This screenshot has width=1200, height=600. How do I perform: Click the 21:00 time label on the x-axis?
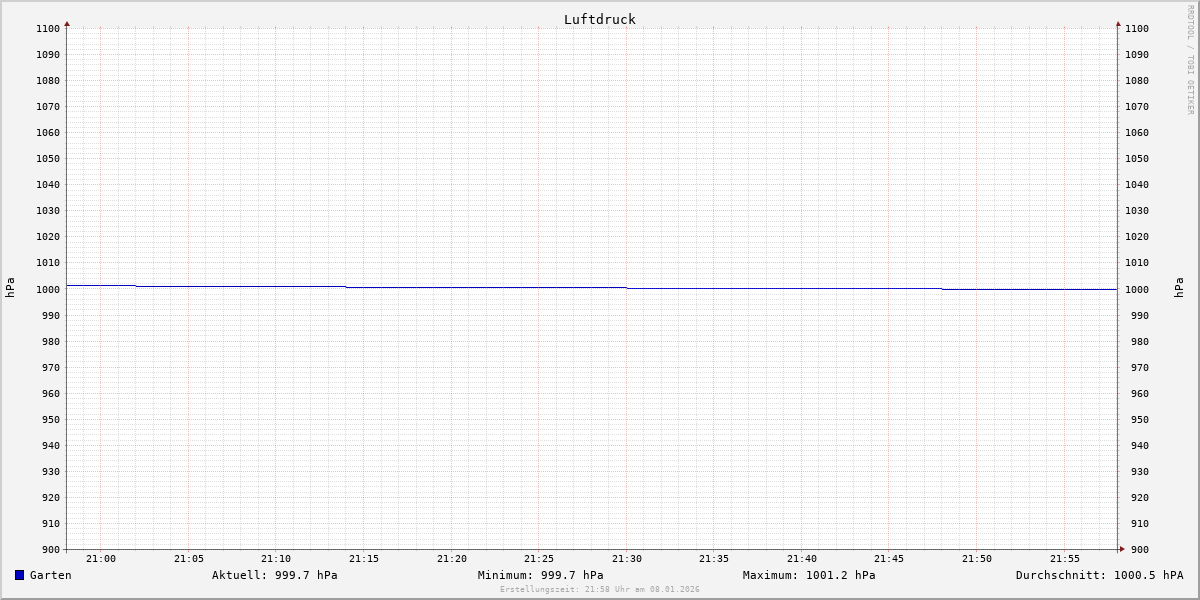click(x=101, y=559)
